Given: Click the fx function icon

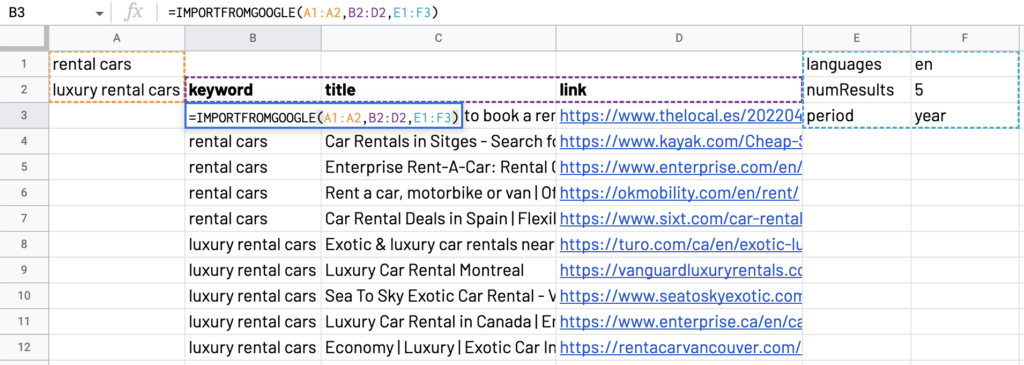Looking at the screenshot, I should click(x=134, y=12).
